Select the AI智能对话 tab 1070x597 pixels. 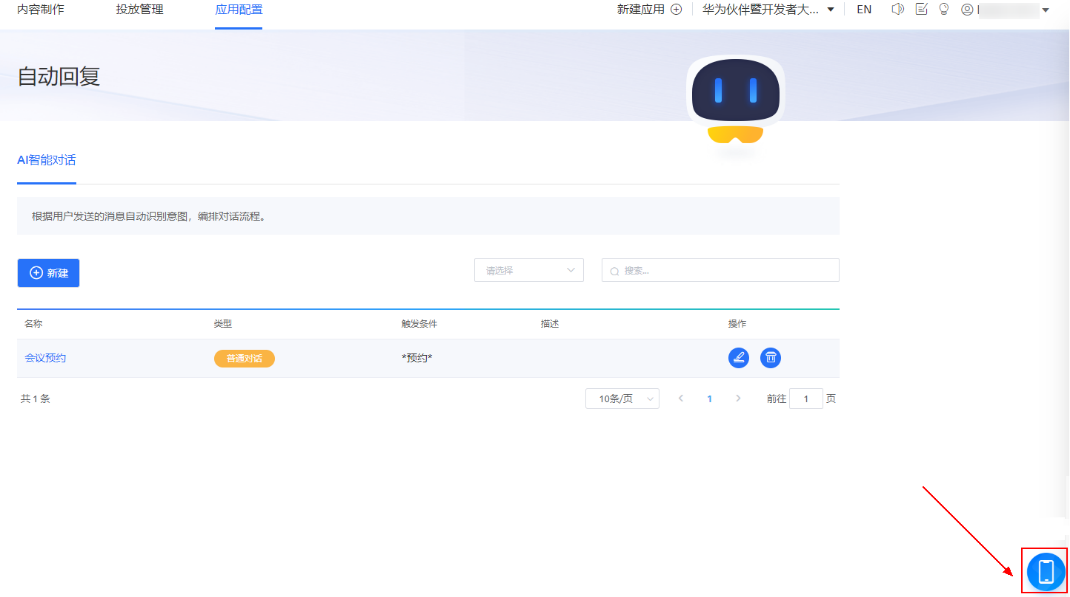[46, 160]
